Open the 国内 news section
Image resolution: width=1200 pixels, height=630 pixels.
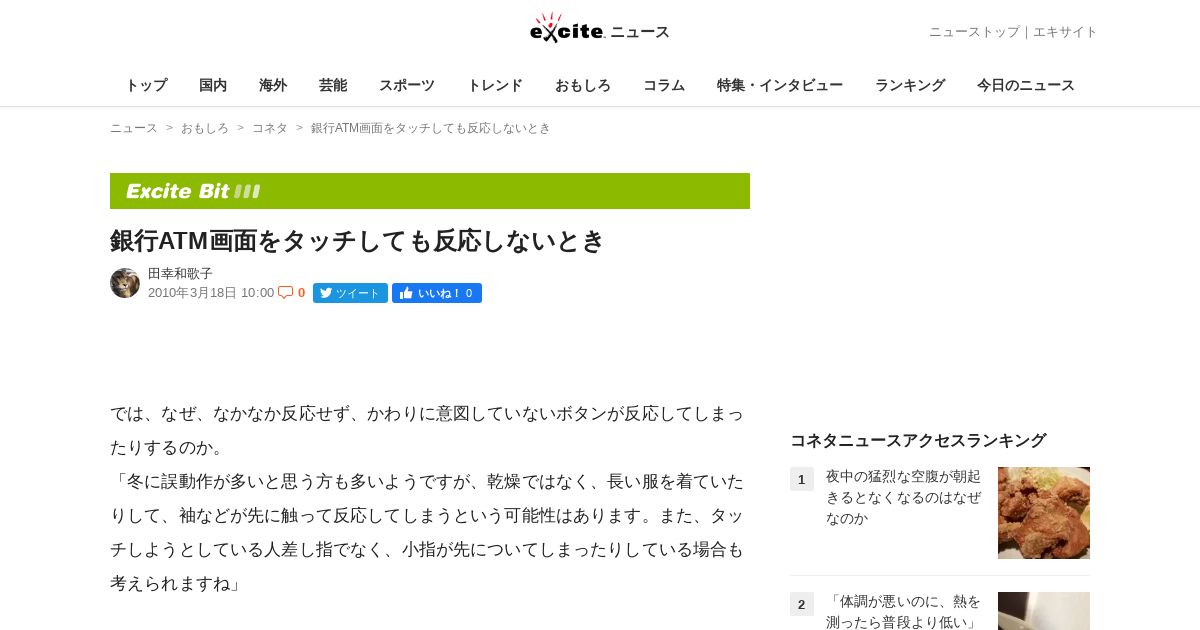coord(213,85)
